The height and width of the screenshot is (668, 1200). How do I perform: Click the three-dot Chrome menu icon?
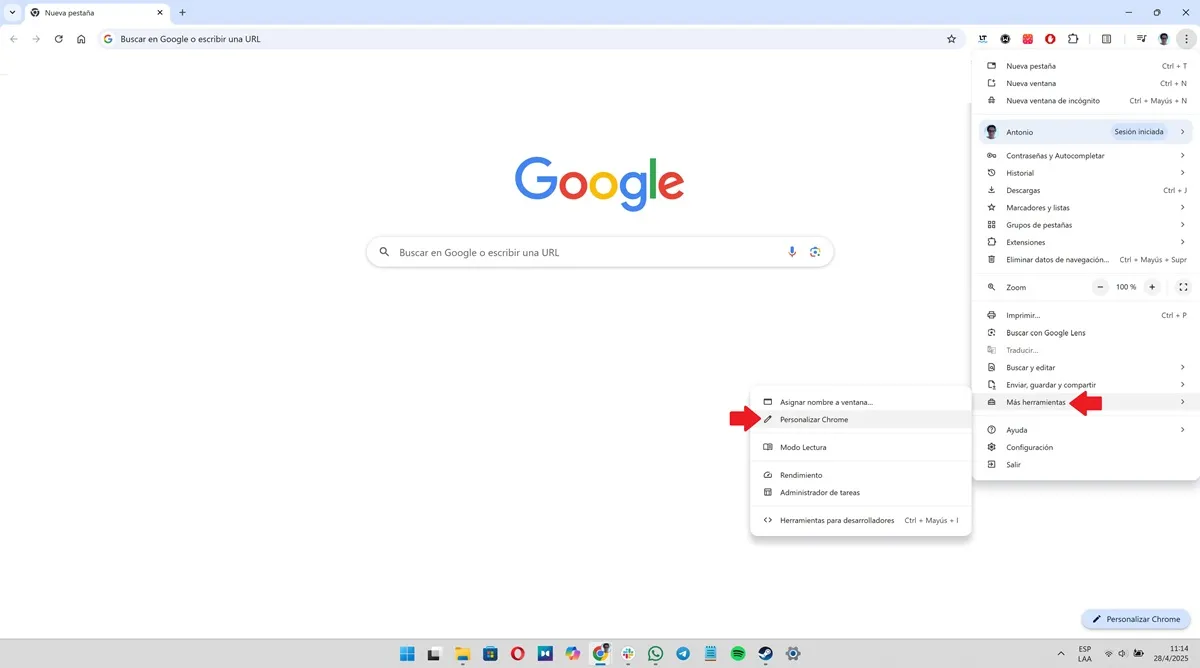(1186, 39)
